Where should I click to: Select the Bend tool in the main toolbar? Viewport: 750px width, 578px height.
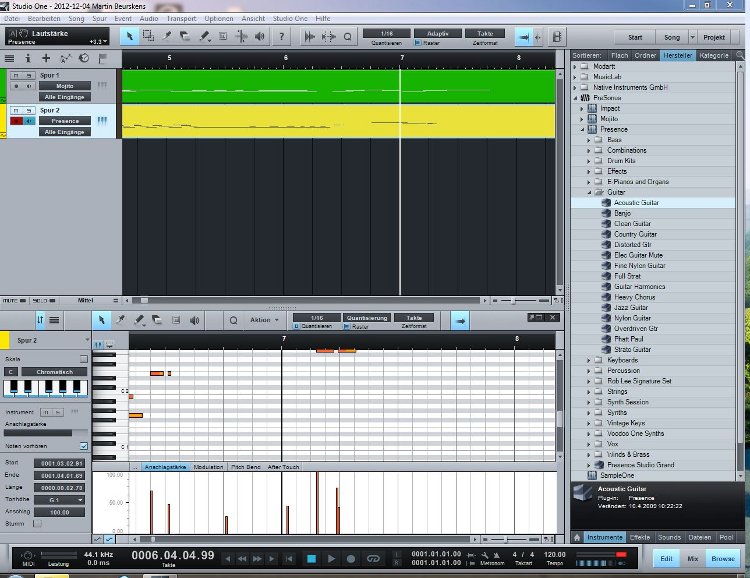tap(241, 36)
